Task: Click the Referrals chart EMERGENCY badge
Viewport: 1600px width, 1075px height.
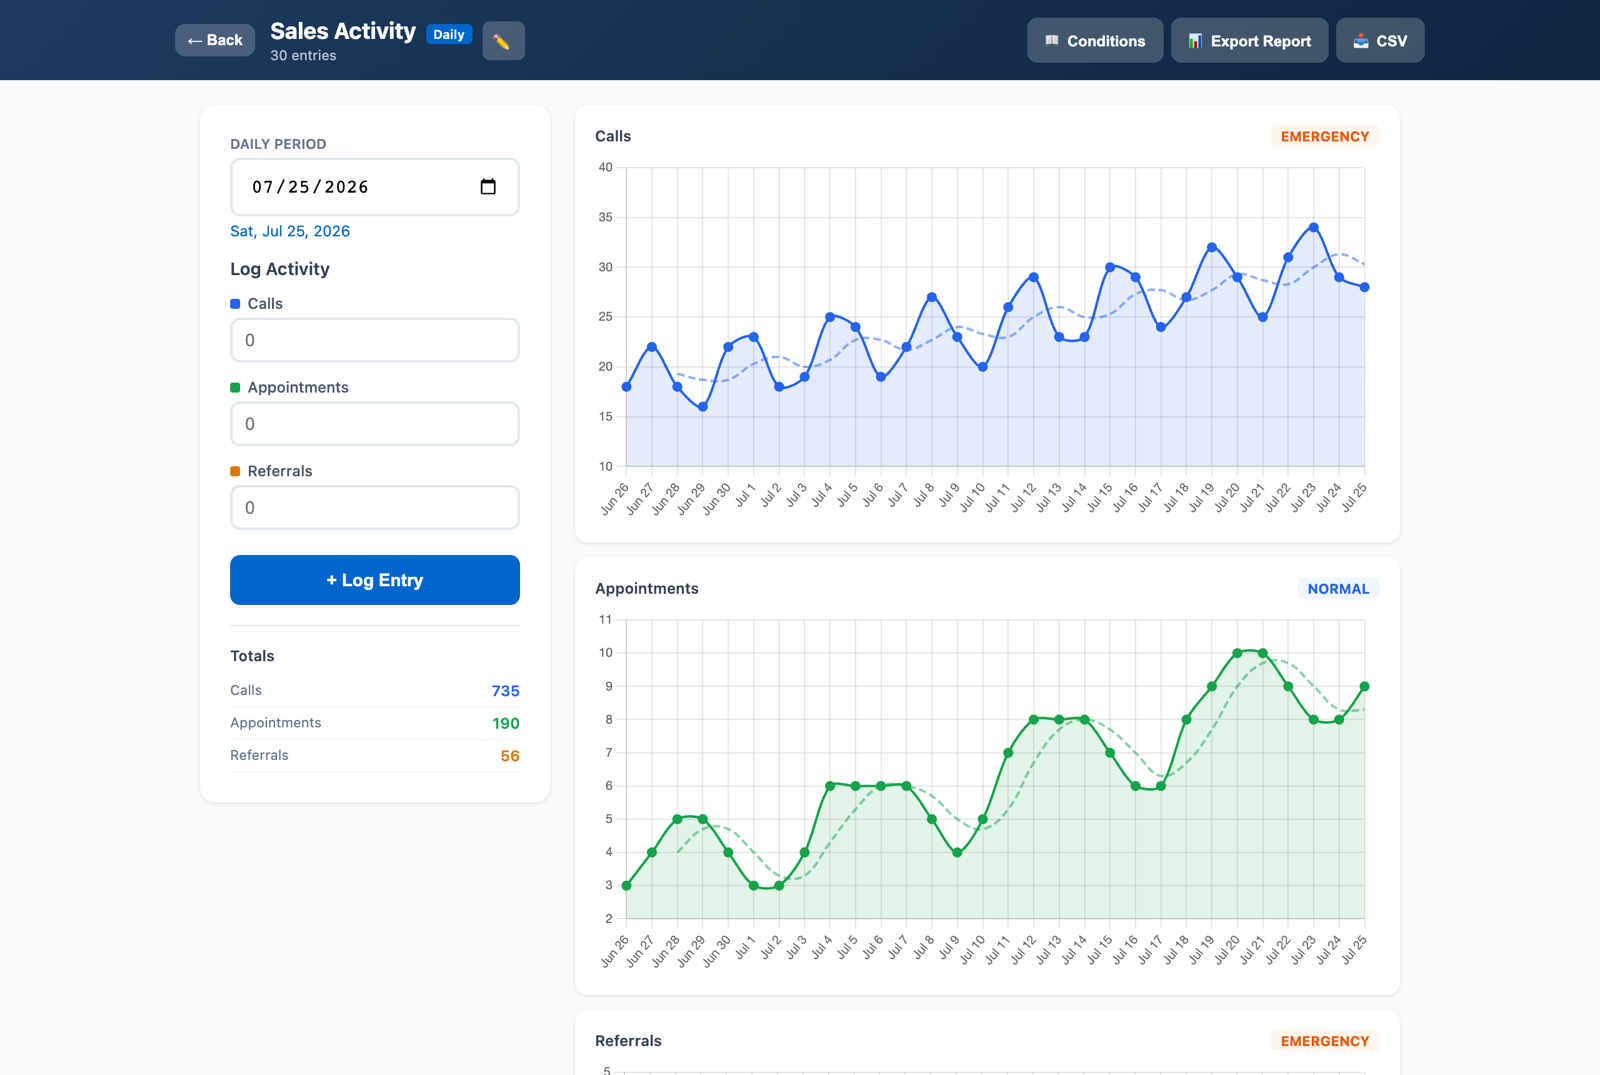Action: click(x=1325, y=1041)
